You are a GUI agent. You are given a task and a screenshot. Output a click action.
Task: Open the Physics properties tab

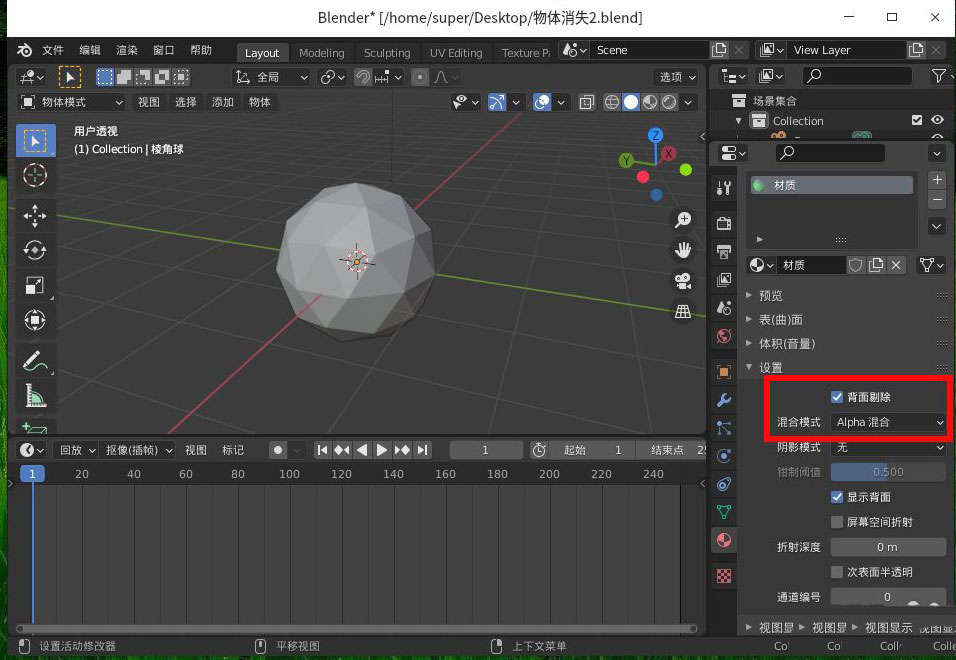click(x=724, y=456)
